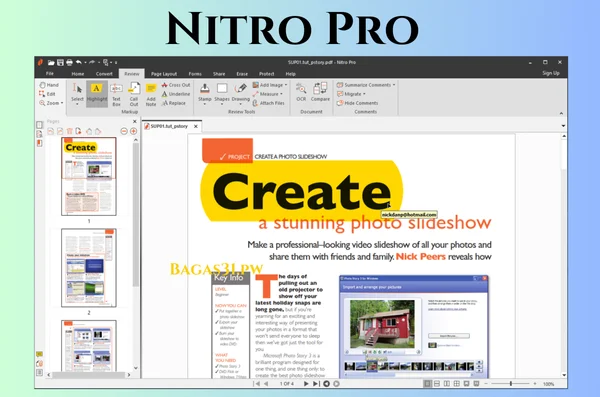Image resolution: width=600 pixels, height=397 pixels.
Task: Apply Underline markup
Action: point(176,94)
